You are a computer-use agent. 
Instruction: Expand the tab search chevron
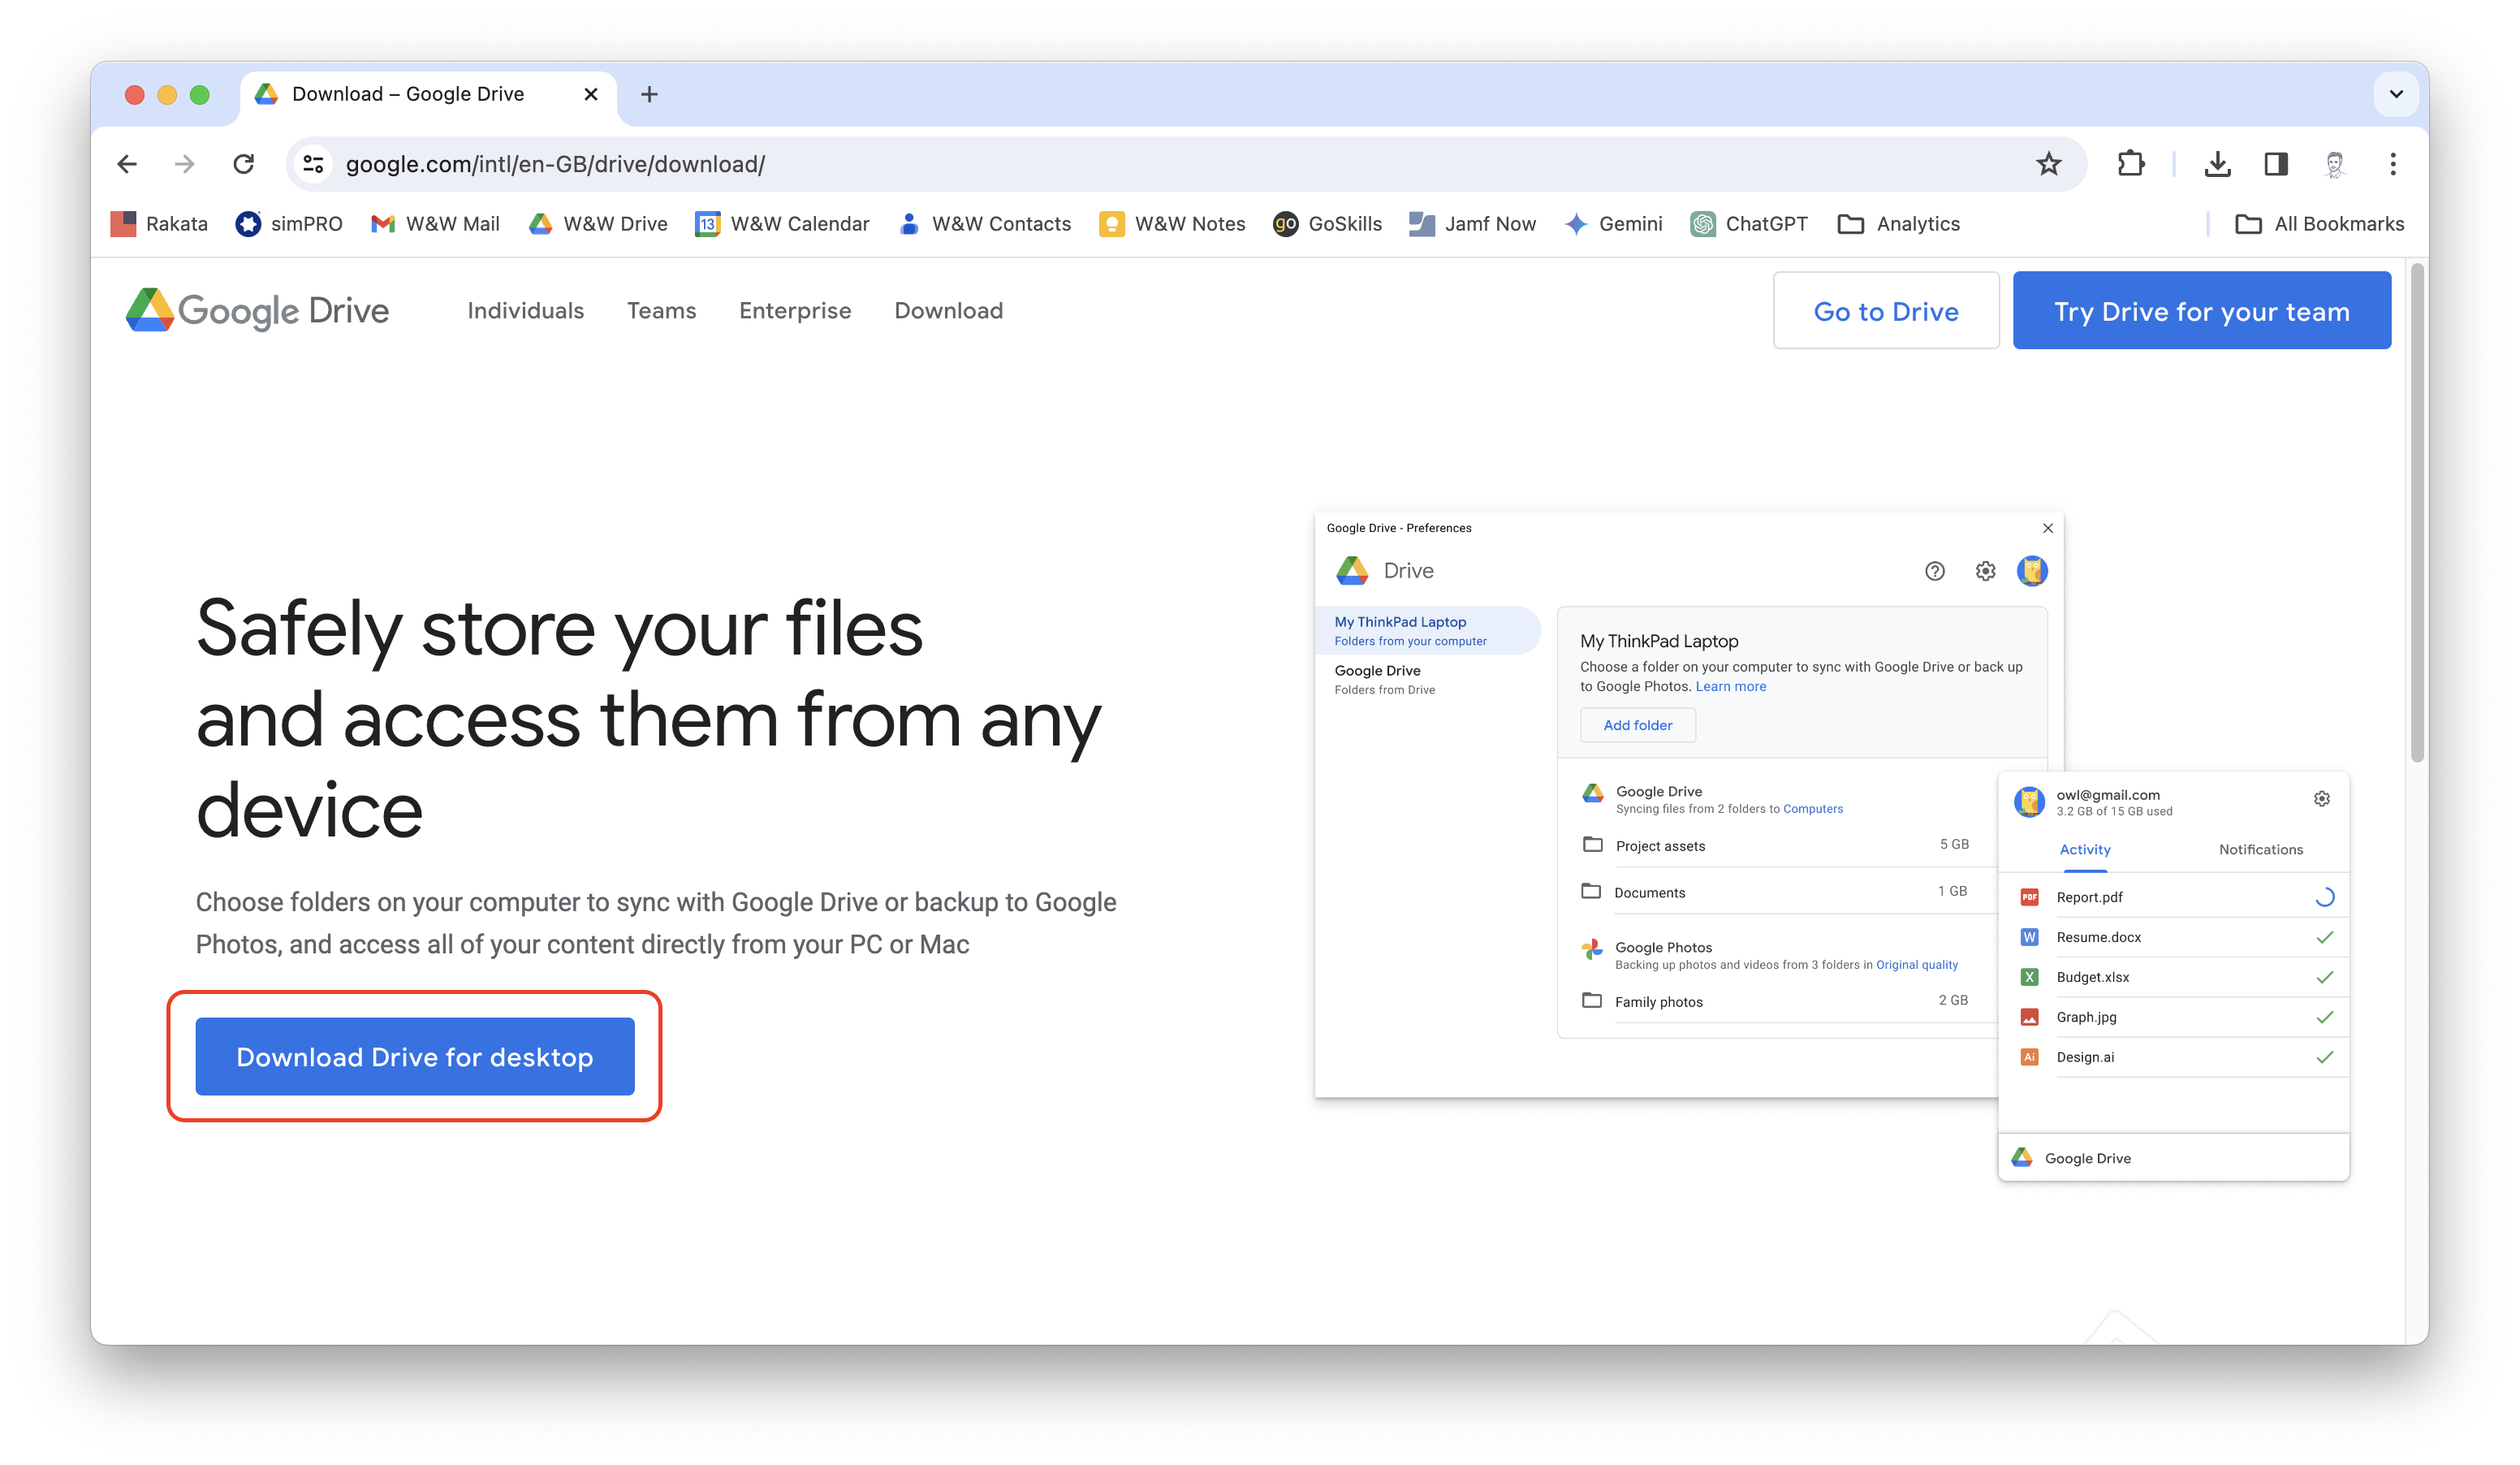point(2396,94)
